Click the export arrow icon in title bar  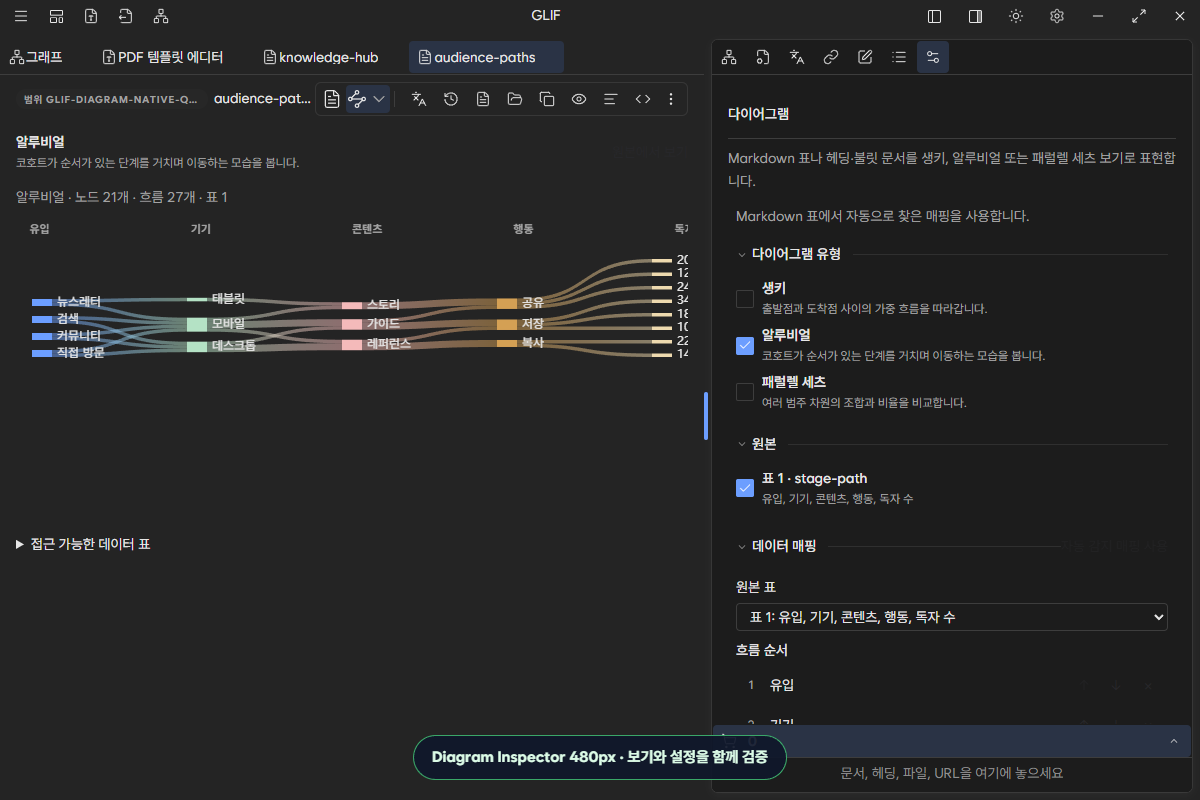coord(125,16)
